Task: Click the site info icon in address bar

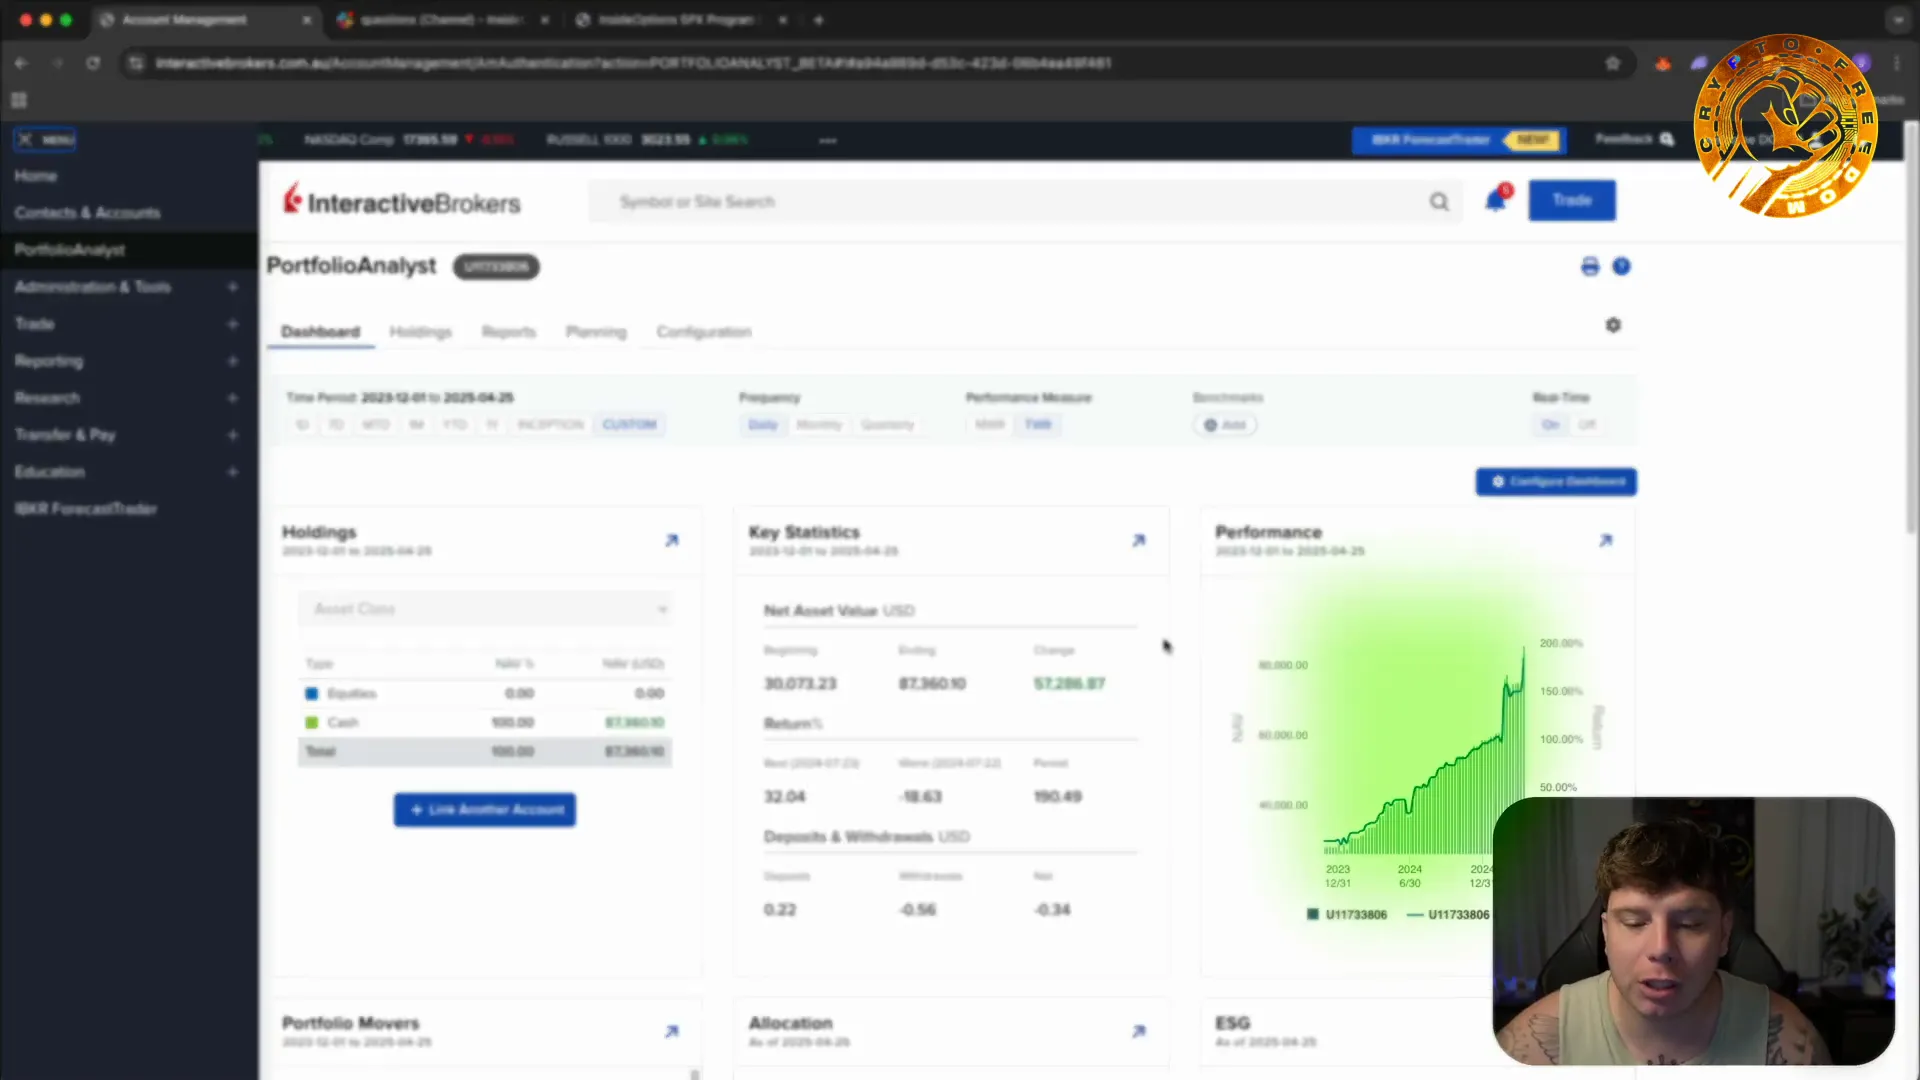Action: coord(136,63)
